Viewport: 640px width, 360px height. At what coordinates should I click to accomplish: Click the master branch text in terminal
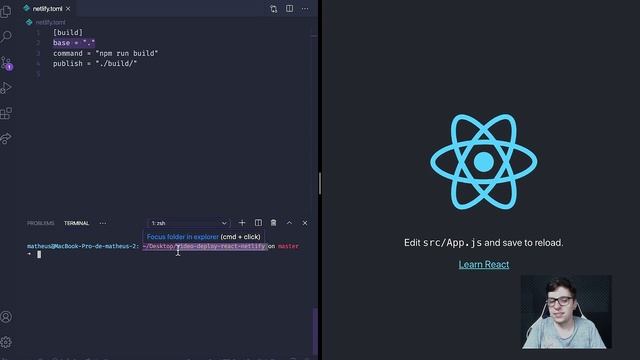(288, 246)
